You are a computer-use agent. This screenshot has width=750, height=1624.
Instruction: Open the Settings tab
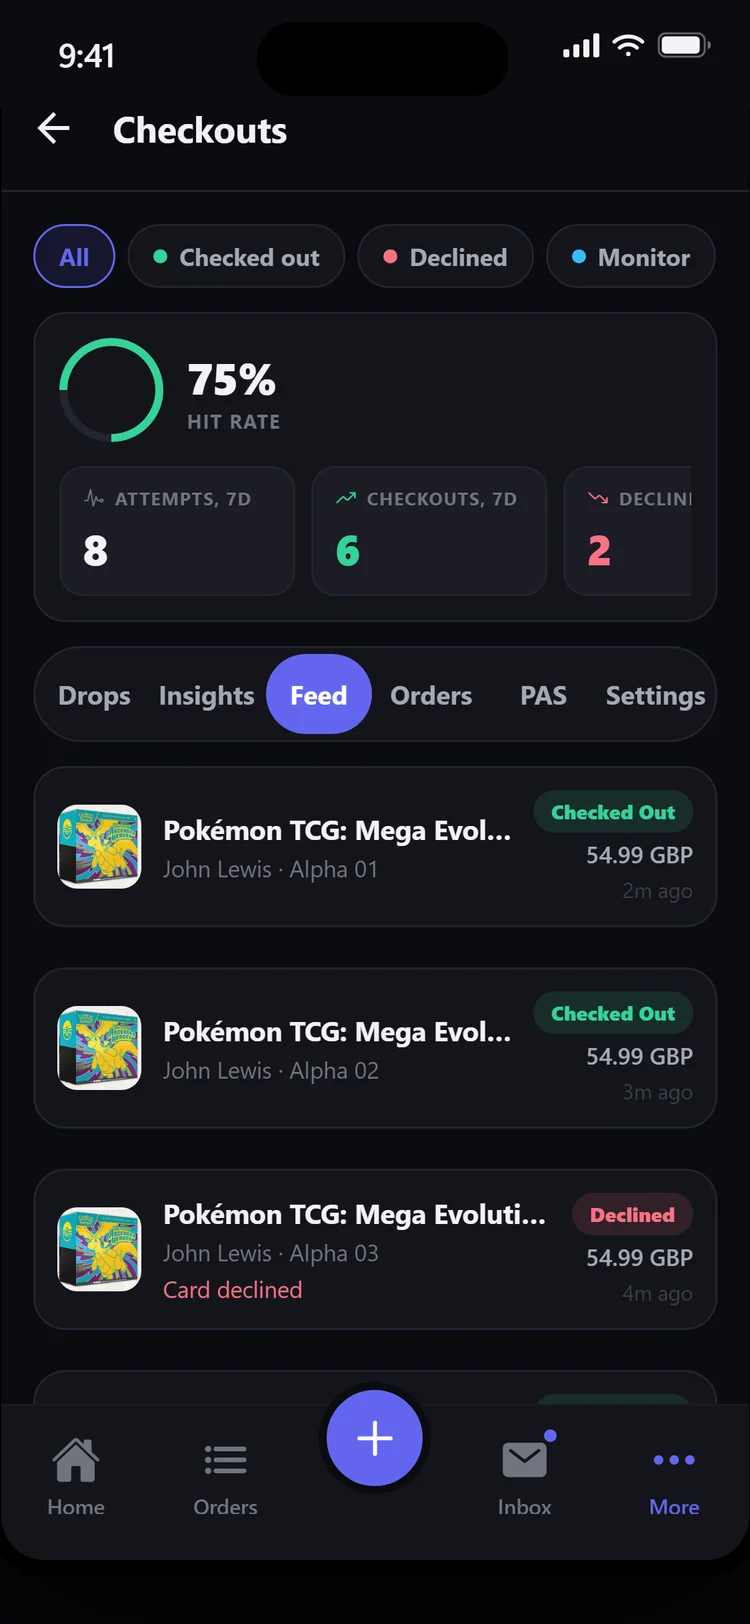pyautogui.click(x=656, y=695)
